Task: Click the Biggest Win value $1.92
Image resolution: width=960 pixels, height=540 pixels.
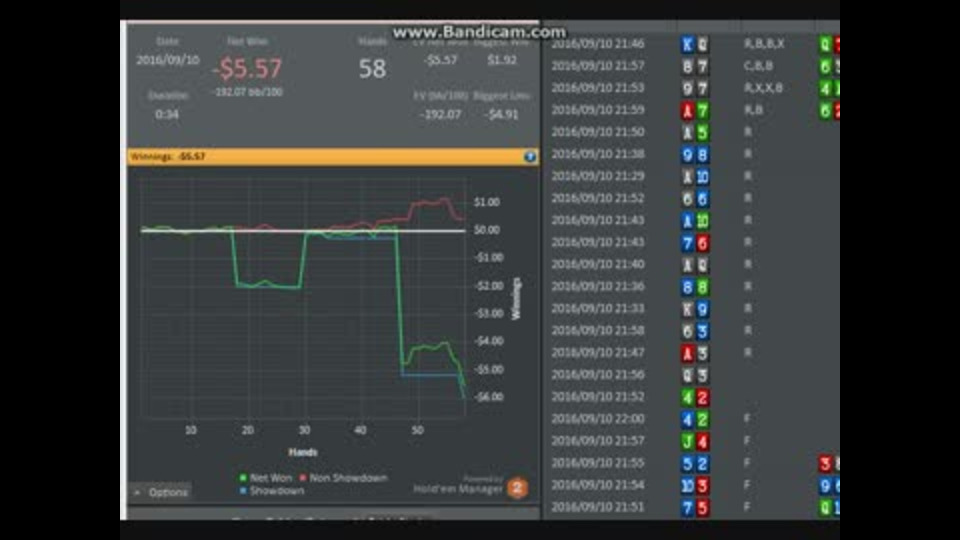Action: [x=502, y=60]
